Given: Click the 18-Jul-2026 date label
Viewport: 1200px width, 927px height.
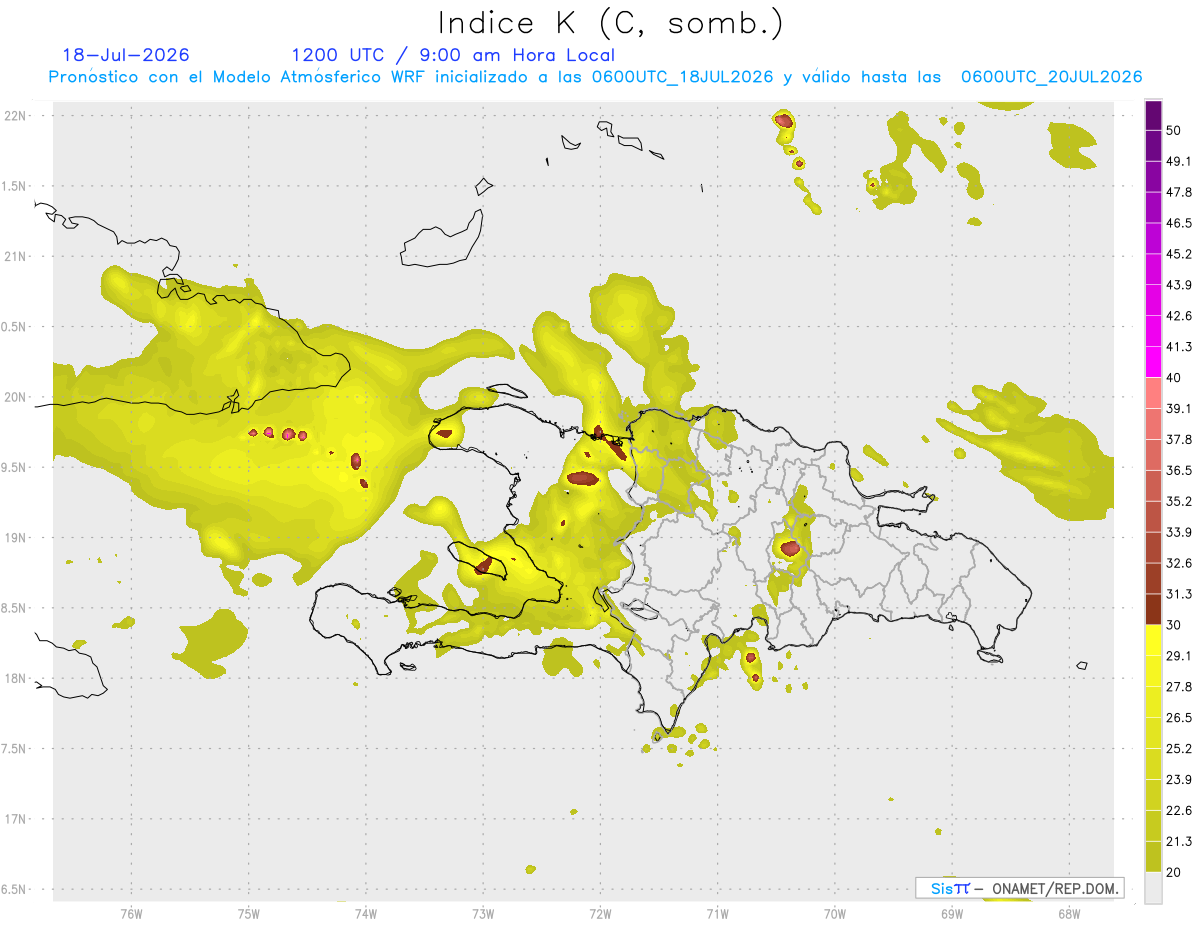Looking at the screenshot, I should [125, 55].
